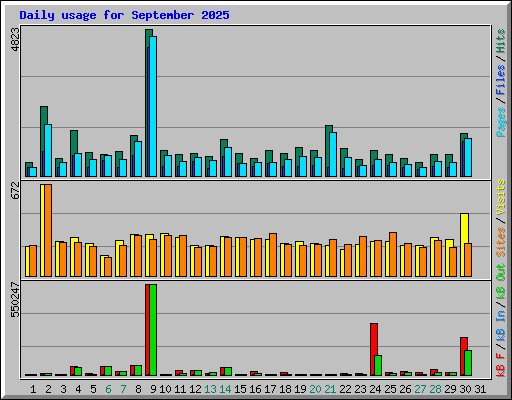The width and height of the screenshot is (512, 400).
Task: Click the cyan Pages bar for day 21
Action: (333, 154)
